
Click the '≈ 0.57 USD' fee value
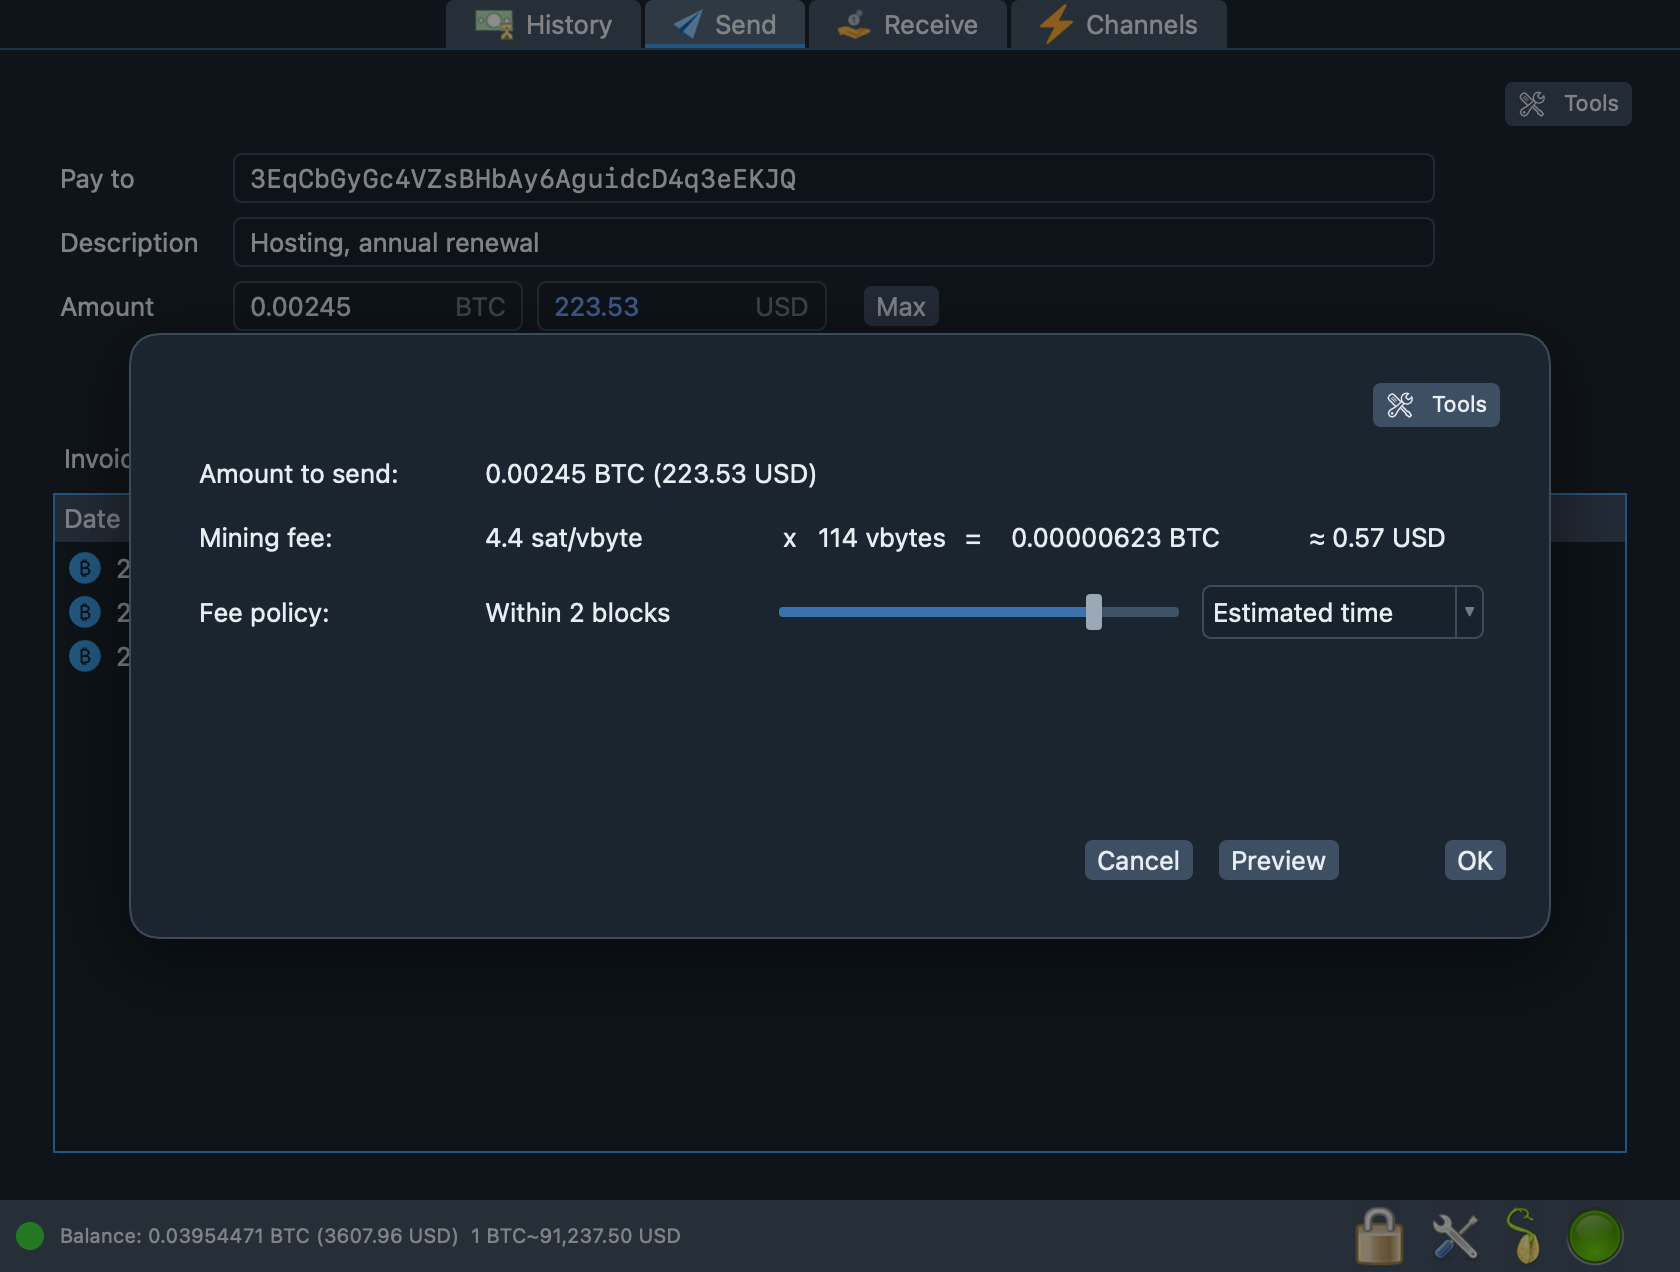coord(1377,538)
